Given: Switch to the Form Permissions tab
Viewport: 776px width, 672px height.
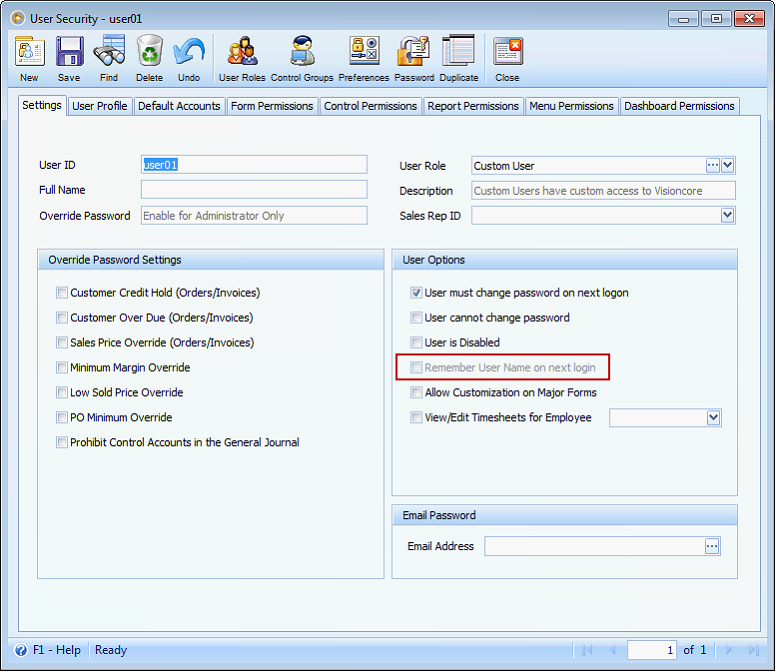Looking at the screenshot, I should [x=272, y=106].
